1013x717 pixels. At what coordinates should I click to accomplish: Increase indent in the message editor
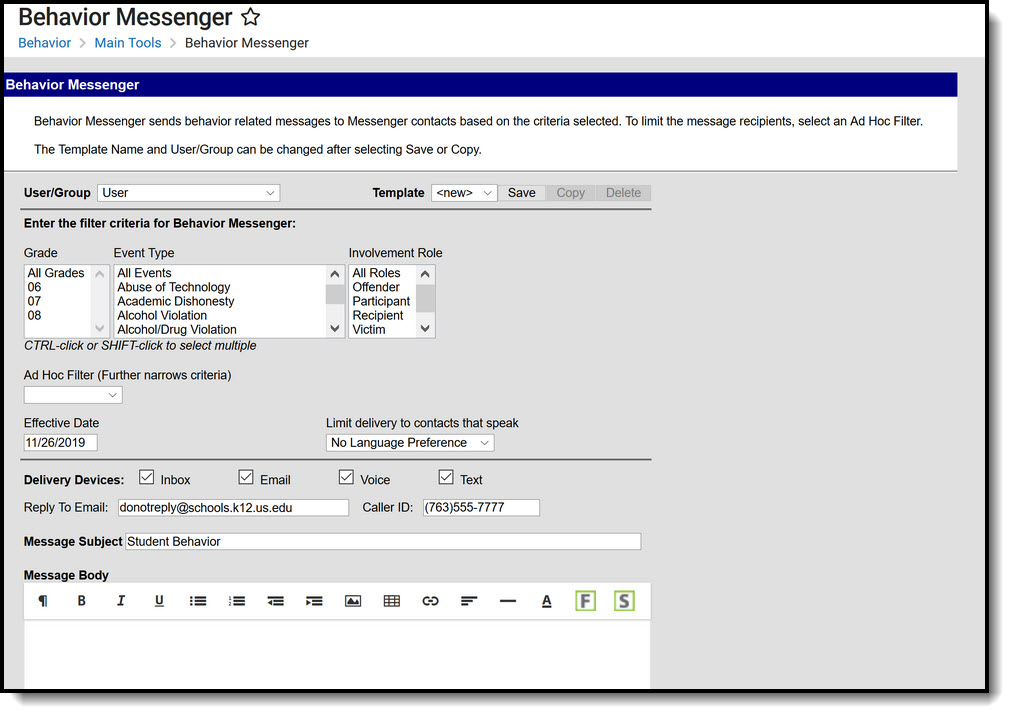314,601
